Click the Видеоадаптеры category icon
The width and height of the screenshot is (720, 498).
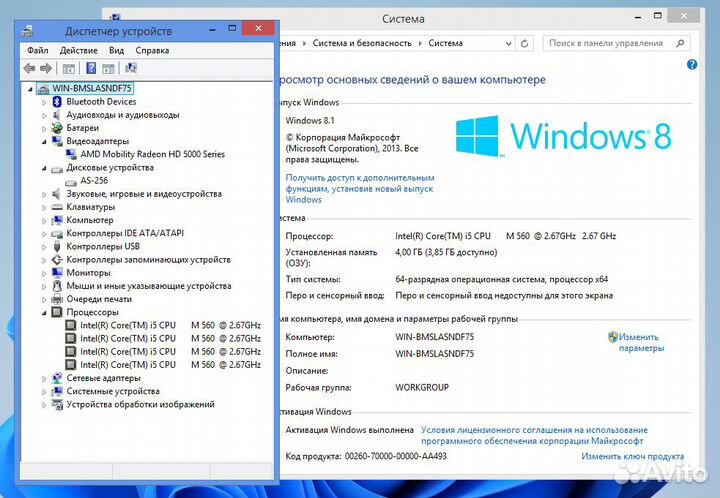57,141
